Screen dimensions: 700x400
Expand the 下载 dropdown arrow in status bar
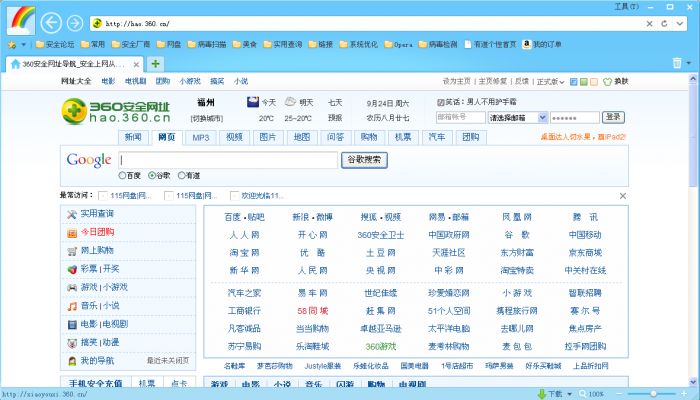569,394
